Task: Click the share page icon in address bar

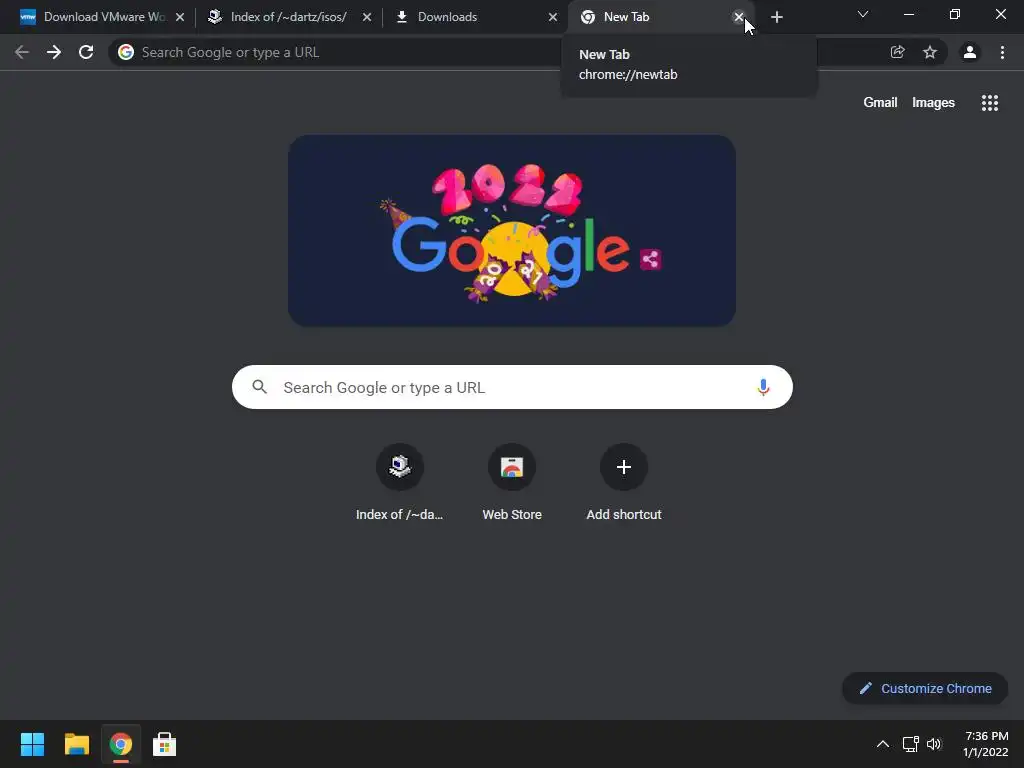Action: (x=897, y=52)
